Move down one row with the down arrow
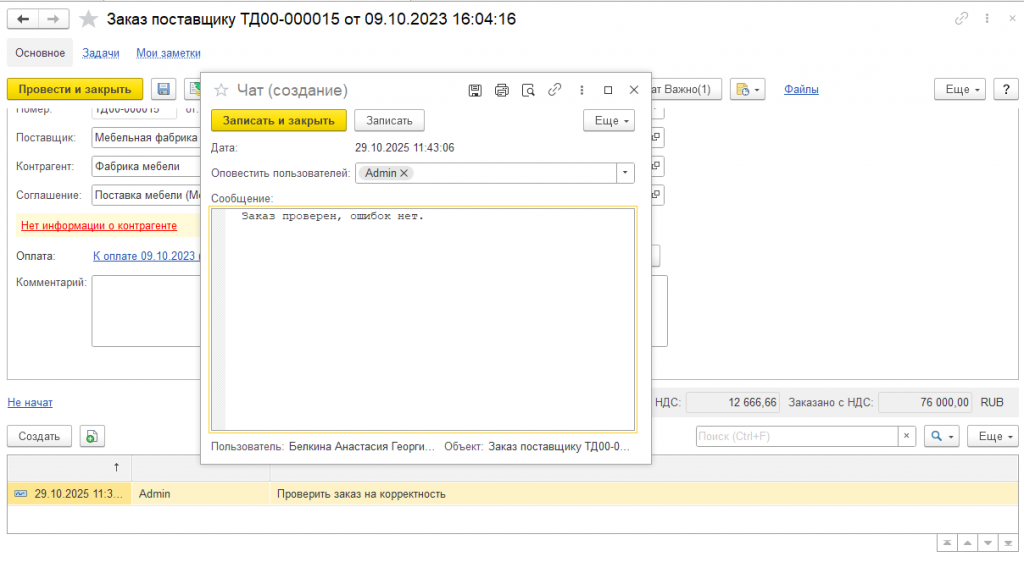 (987, 543)
